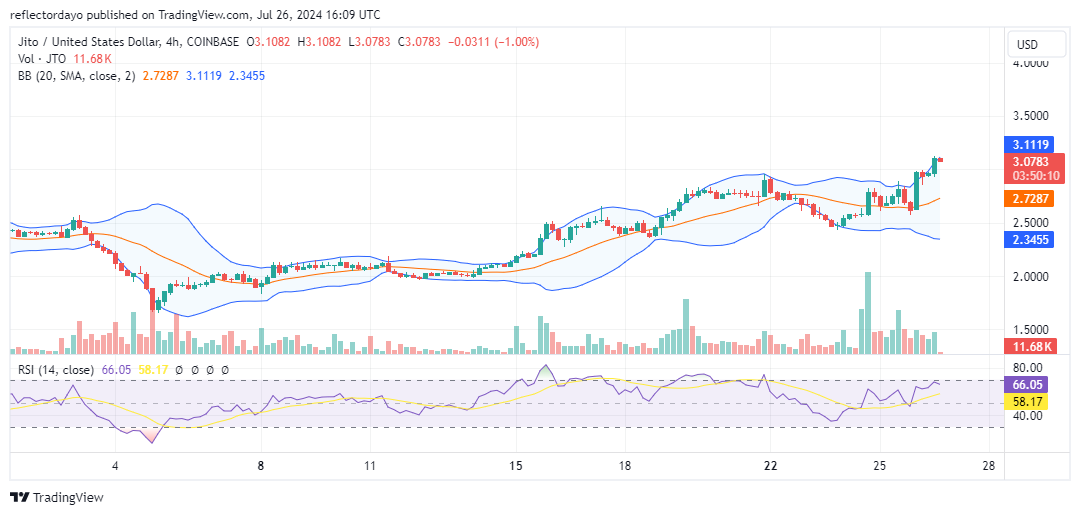Click date 28 on the time axis
The image size is (1080, 515).
pos(989,466)
